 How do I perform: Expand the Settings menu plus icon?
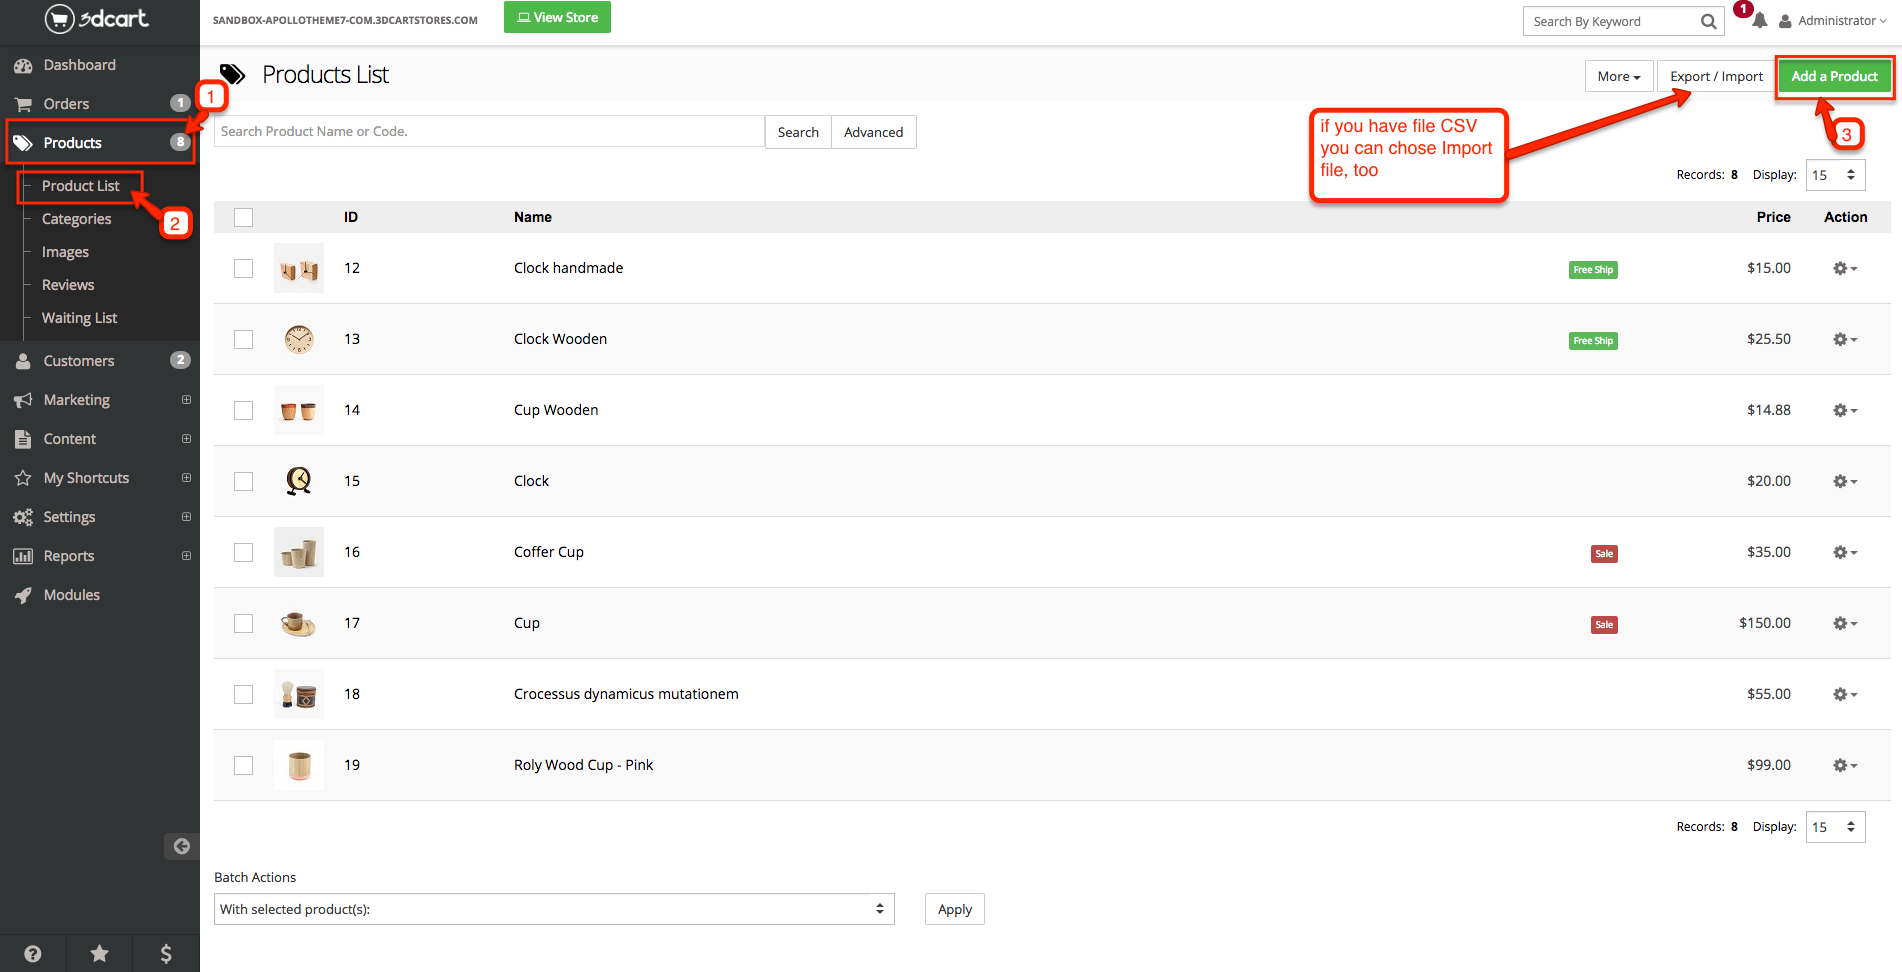coord(186,517)
